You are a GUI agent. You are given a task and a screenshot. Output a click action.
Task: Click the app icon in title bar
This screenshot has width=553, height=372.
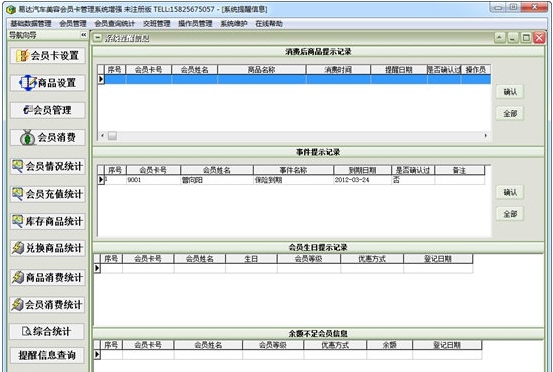(11, 10)
